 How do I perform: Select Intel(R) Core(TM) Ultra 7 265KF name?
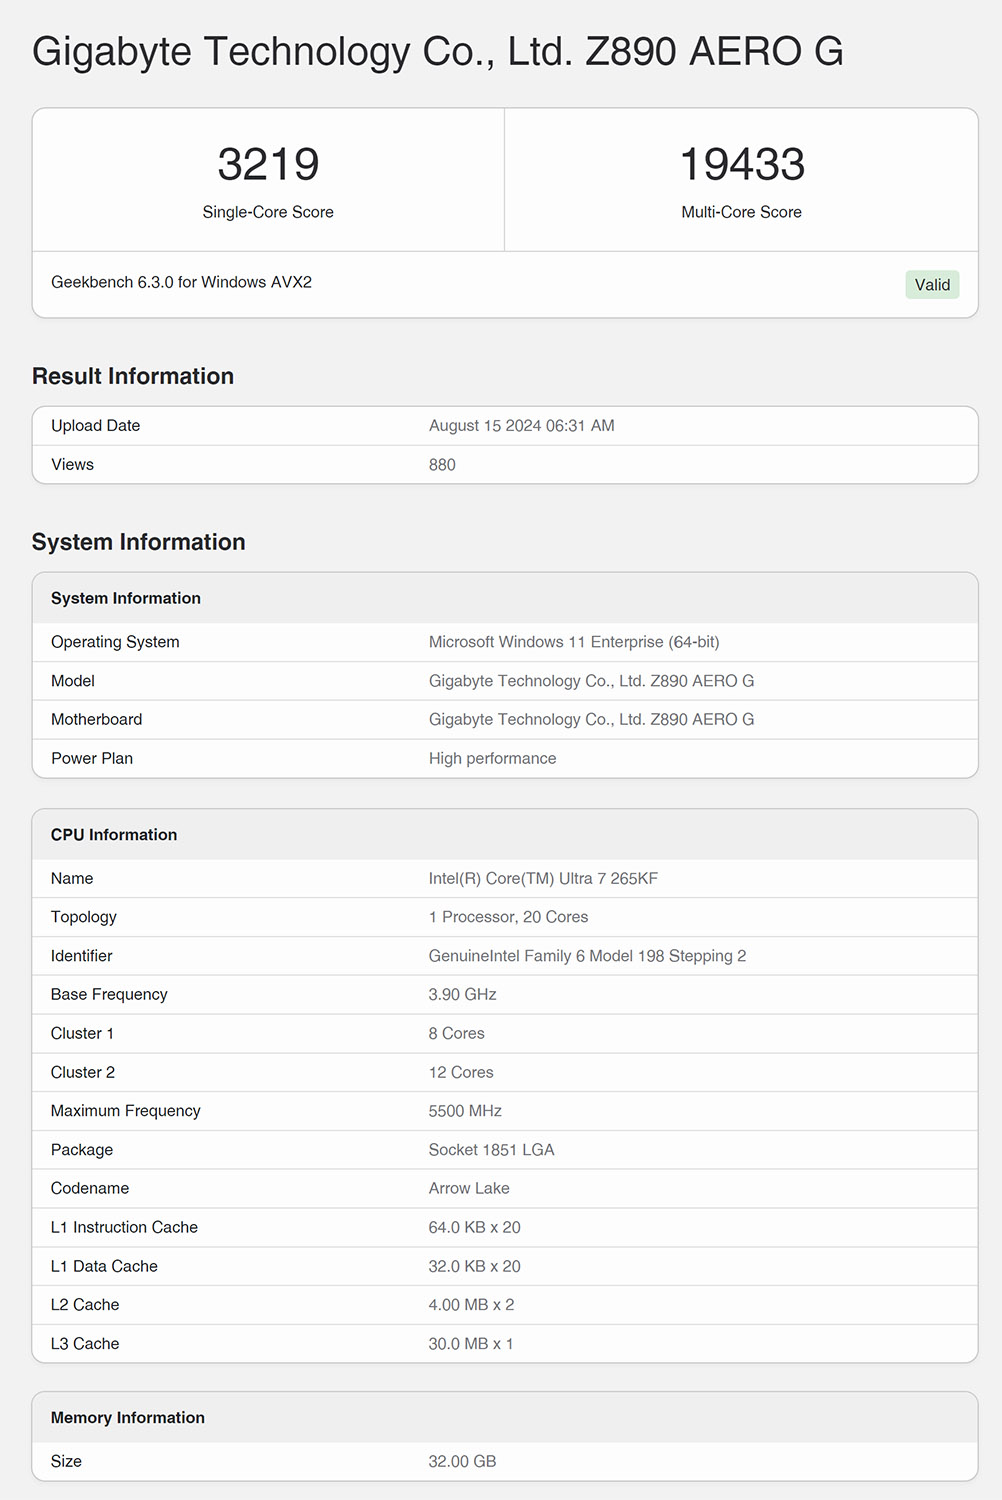(544, 879)
